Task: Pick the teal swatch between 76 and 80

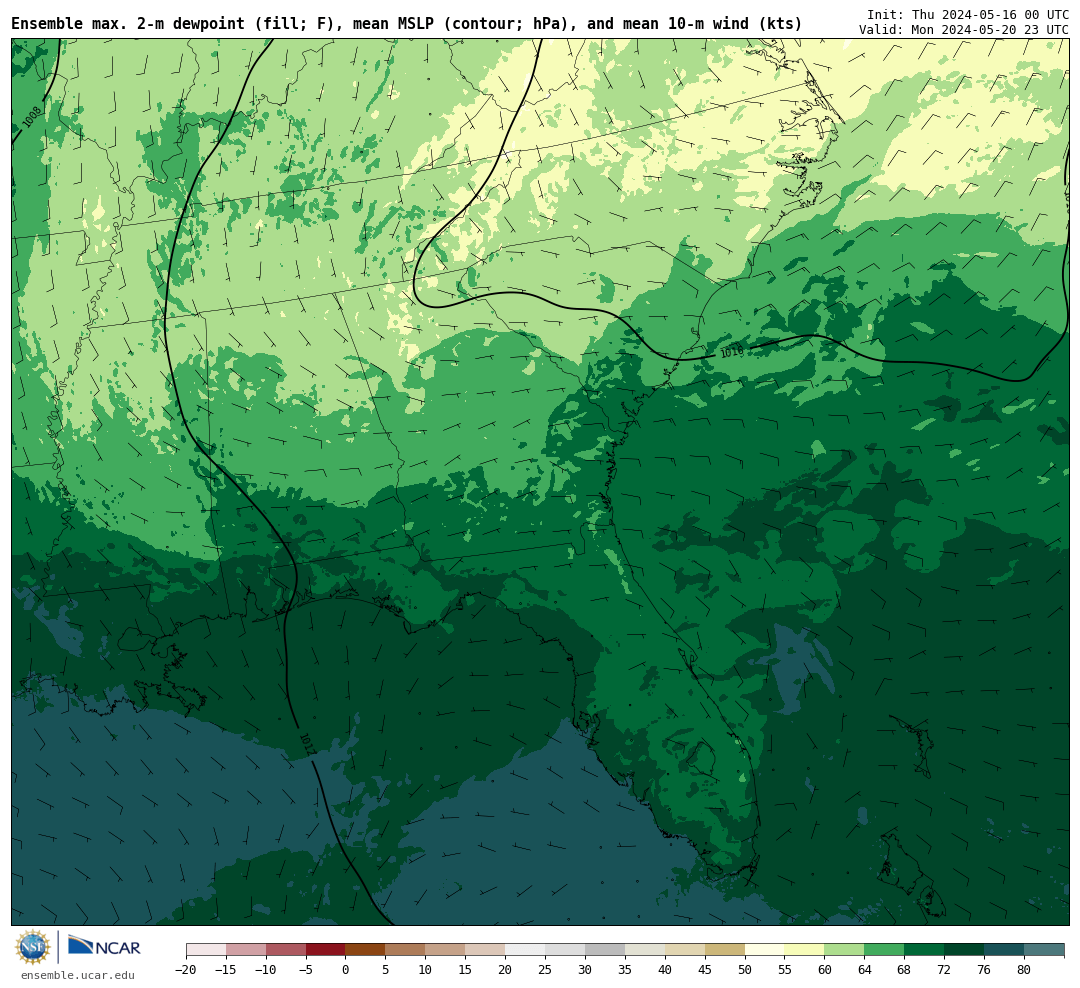Action: pyautogui.click(x=1005, y=950)
